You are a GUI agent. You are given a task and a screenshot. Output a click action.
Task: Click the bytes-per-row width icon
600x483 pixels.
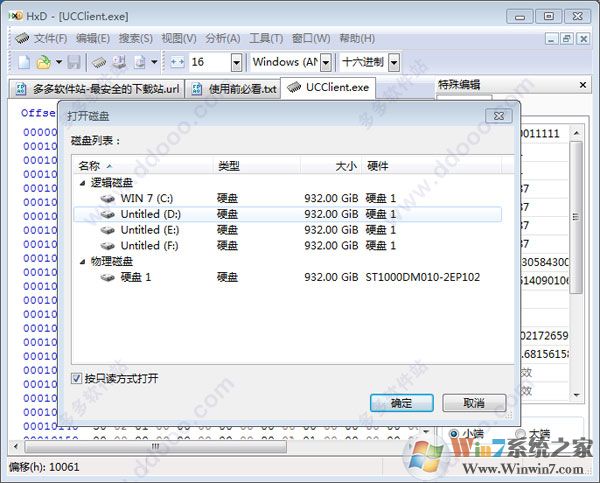177,62
